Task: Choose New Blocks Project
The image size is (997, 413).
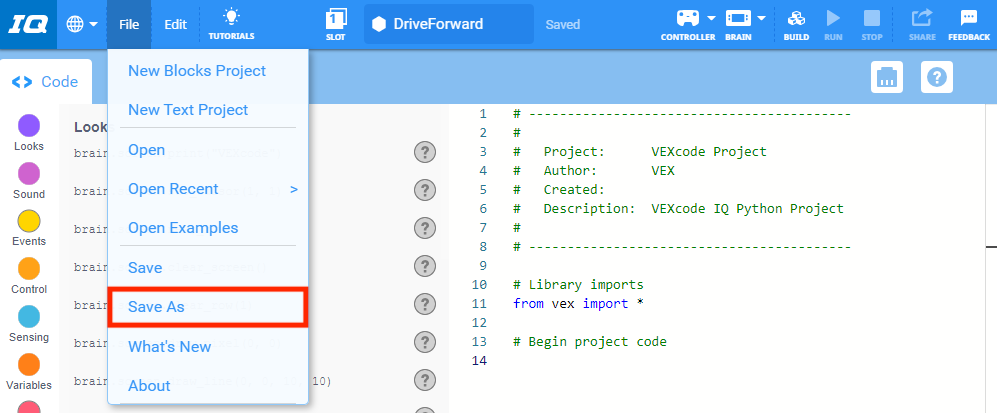Action: click(197, 71)
